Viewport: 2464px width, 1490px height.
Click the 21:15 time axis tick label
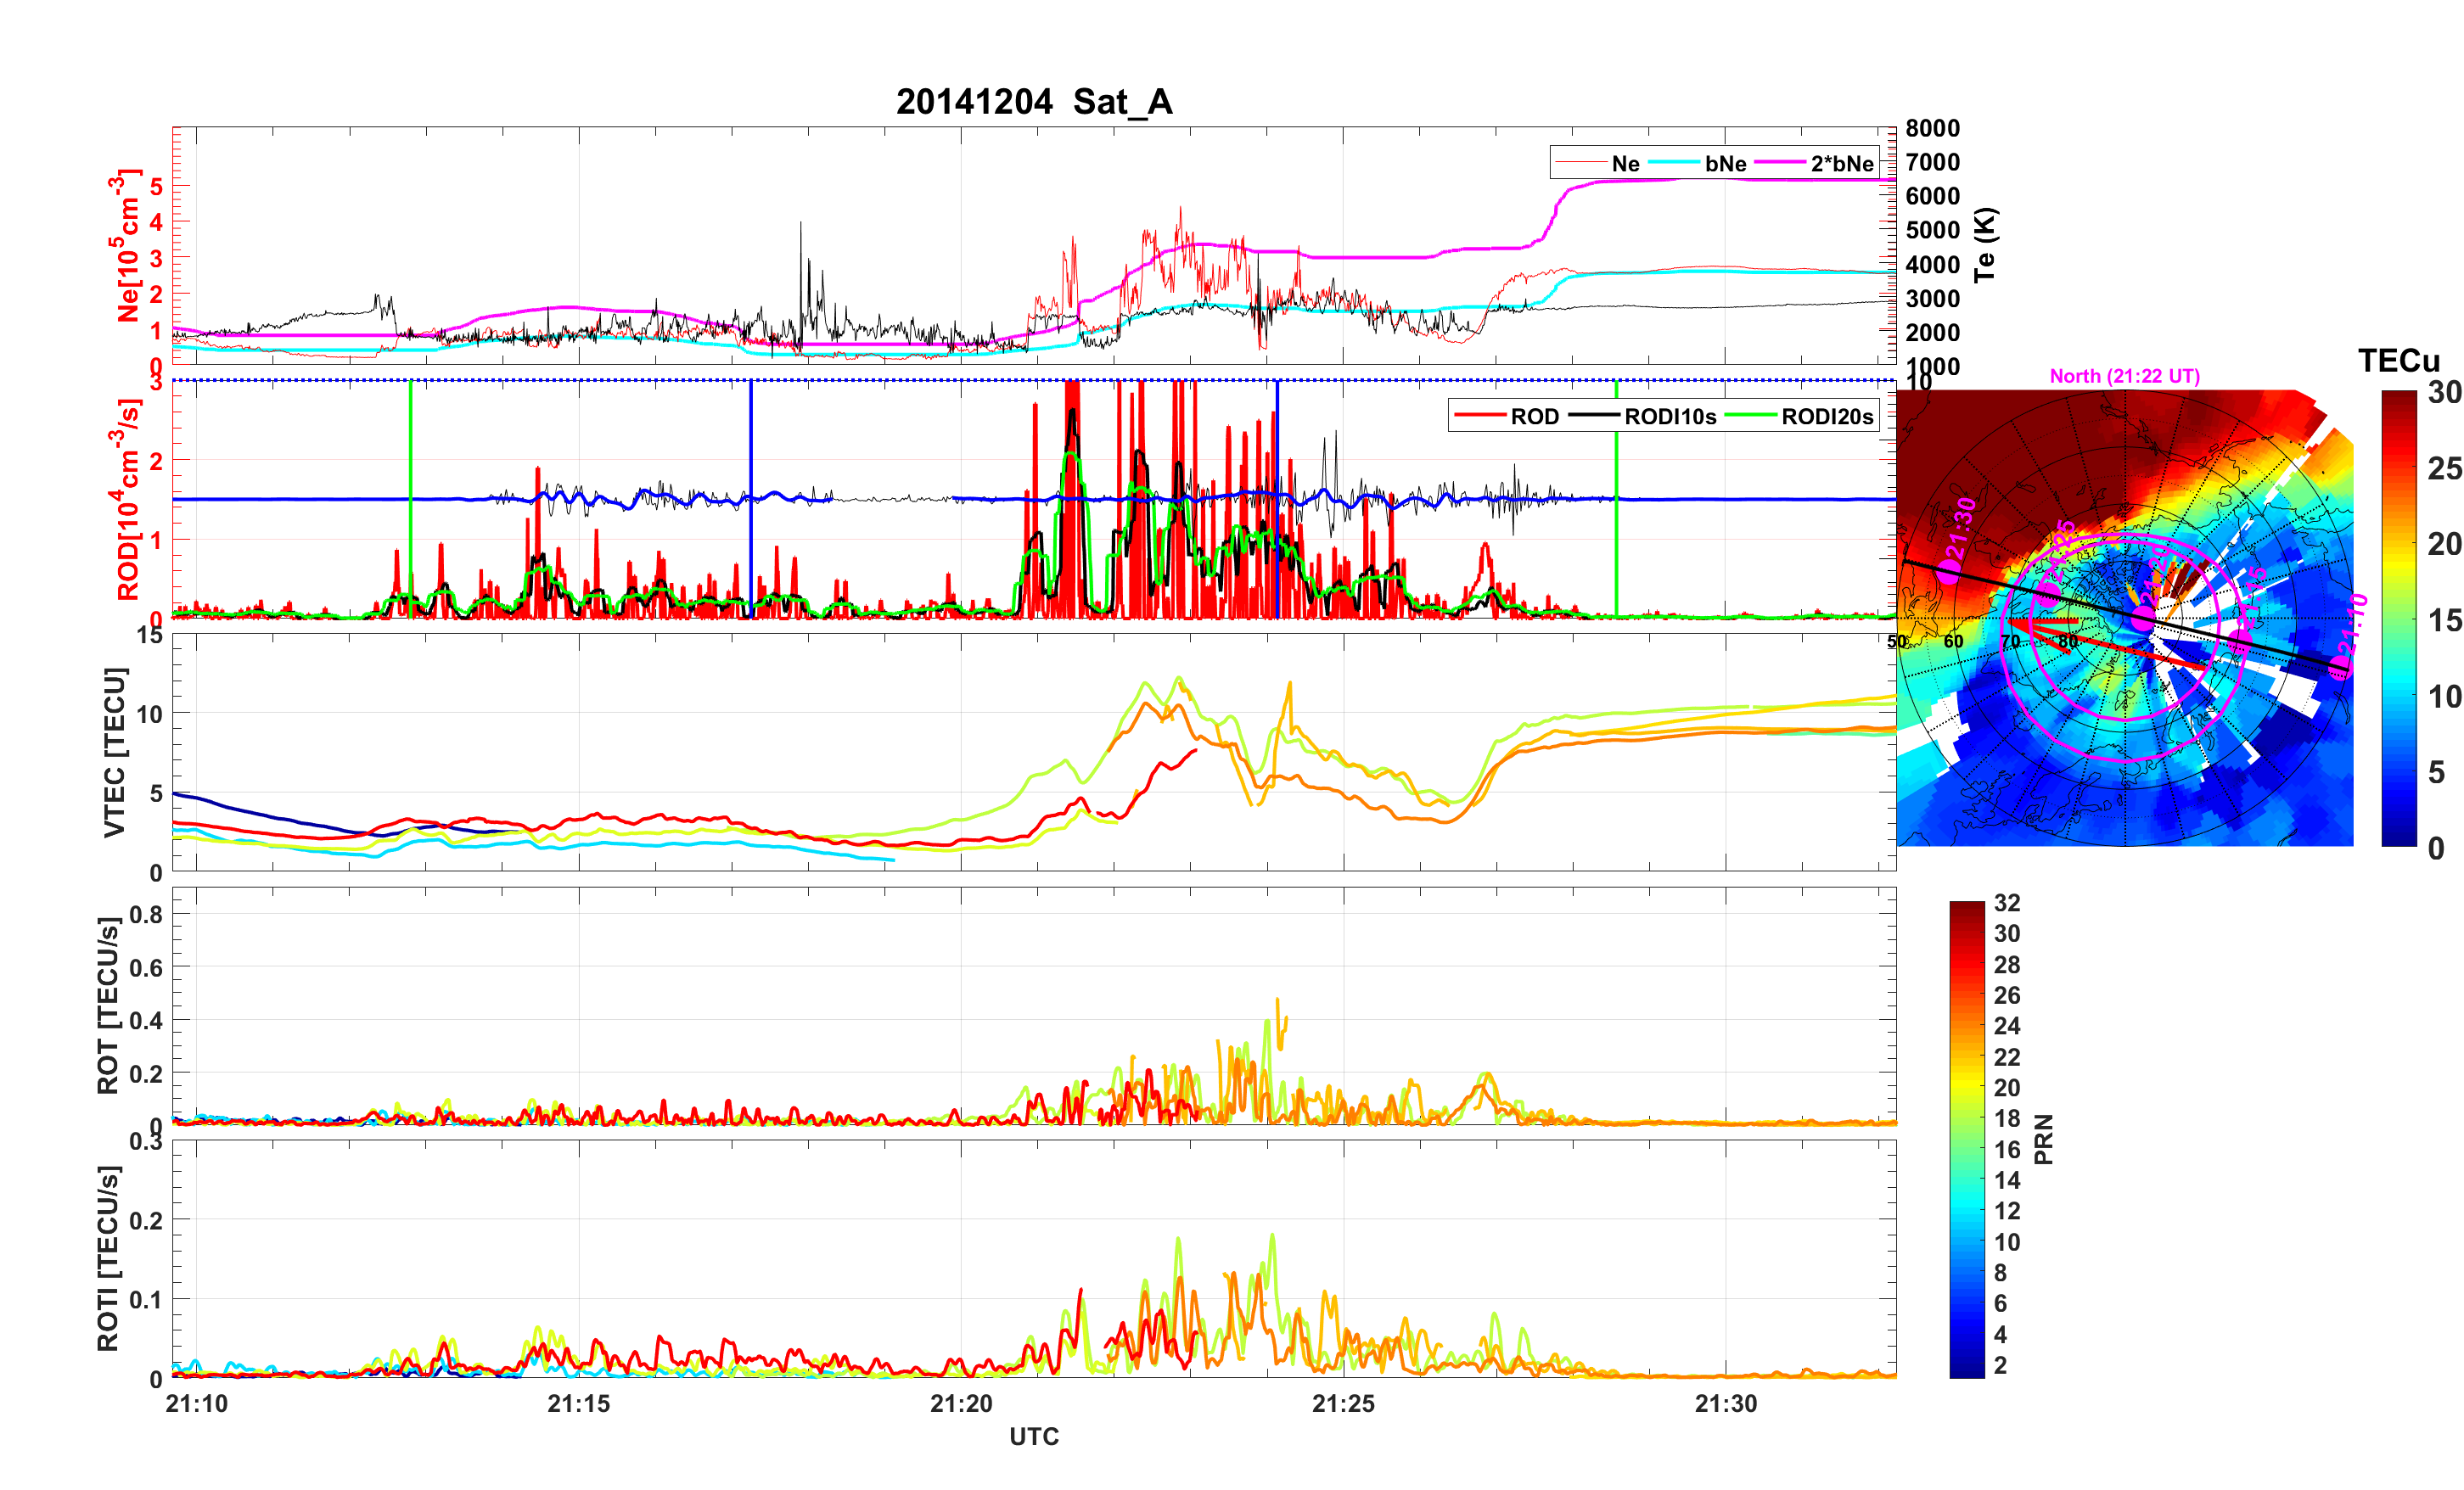point(578,1403)
